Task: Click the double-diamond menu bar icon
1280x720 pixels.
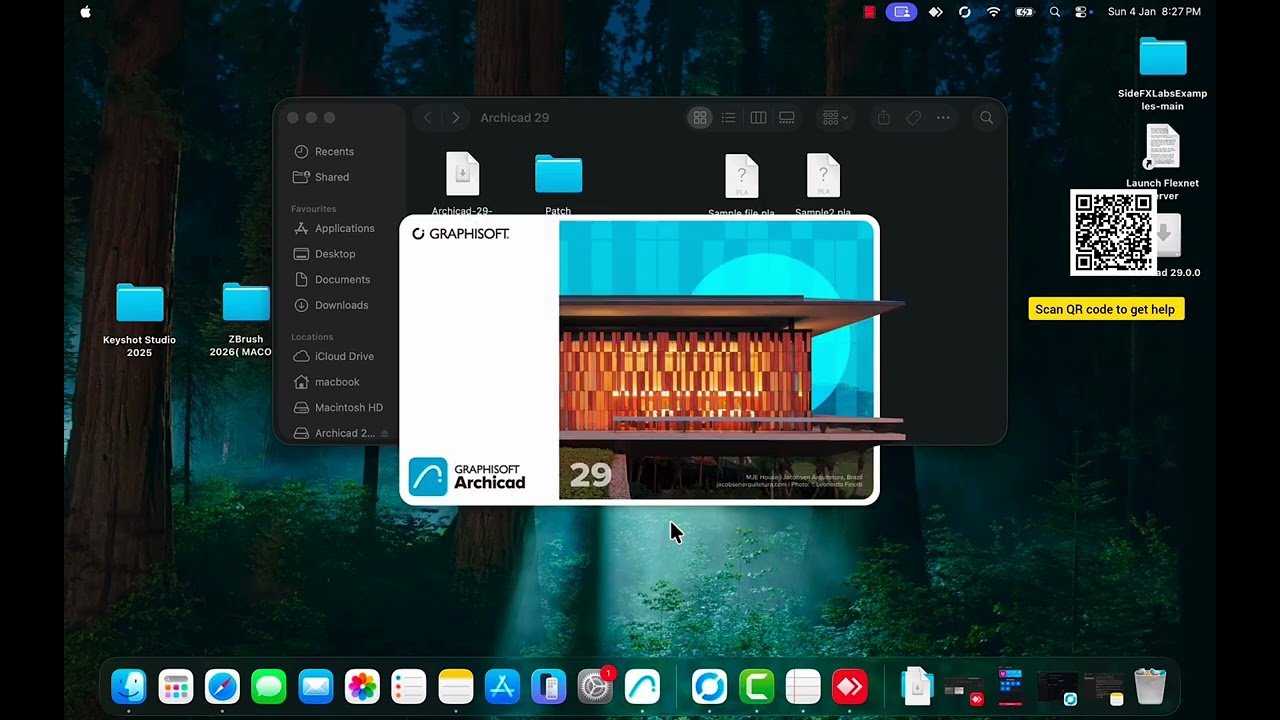Action: (x=935, y=12)
